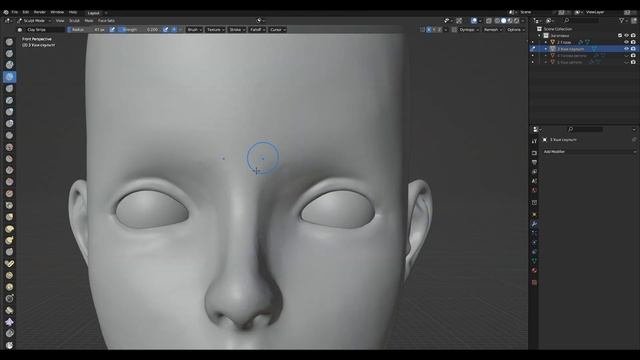Open the Falloff dropdown

(x=257, y=30)
